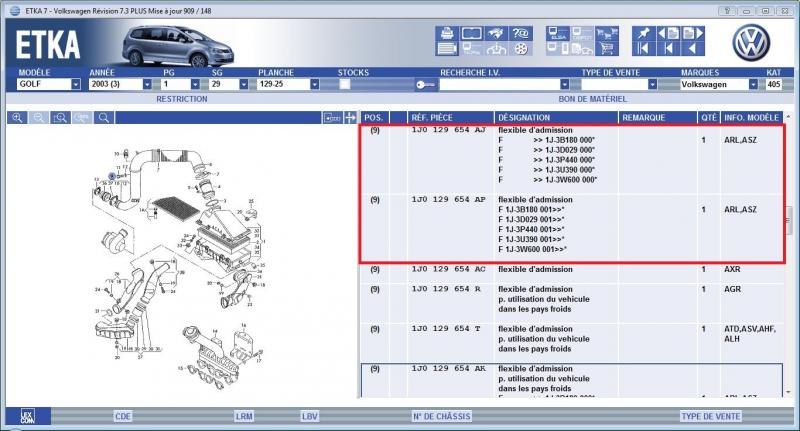This screenshot has height=431, width=800.
Task: Click the triple shopping carts icon
Action: [607, 34]
